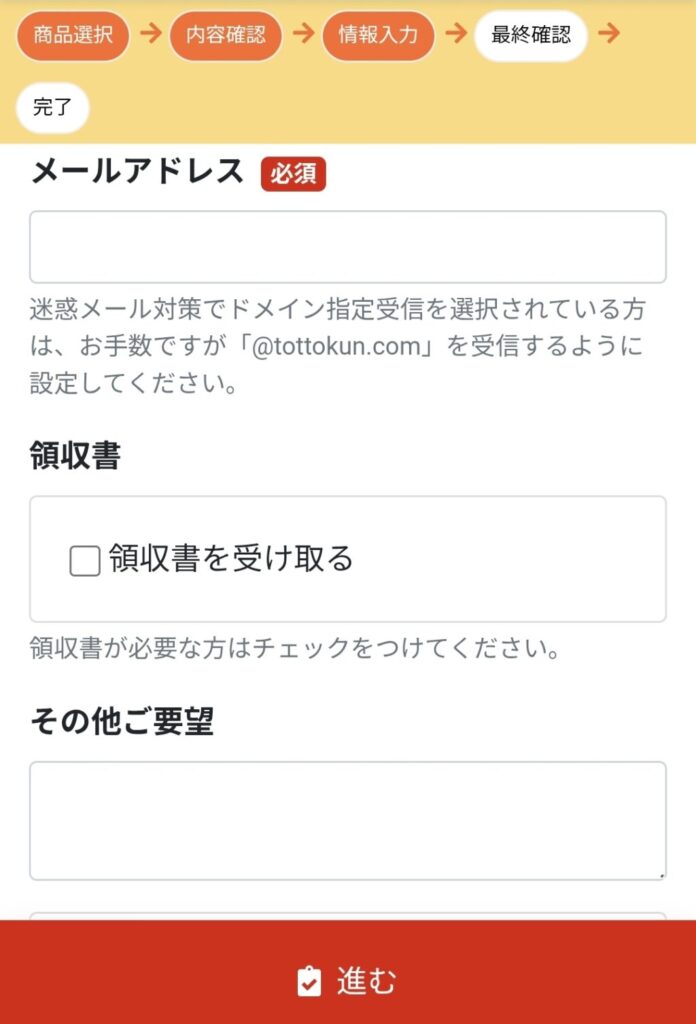Select the 内容確認 step pill
The width and height of the screenshot is (696, 1024).
pyautogui.click(x=226, y=36)
